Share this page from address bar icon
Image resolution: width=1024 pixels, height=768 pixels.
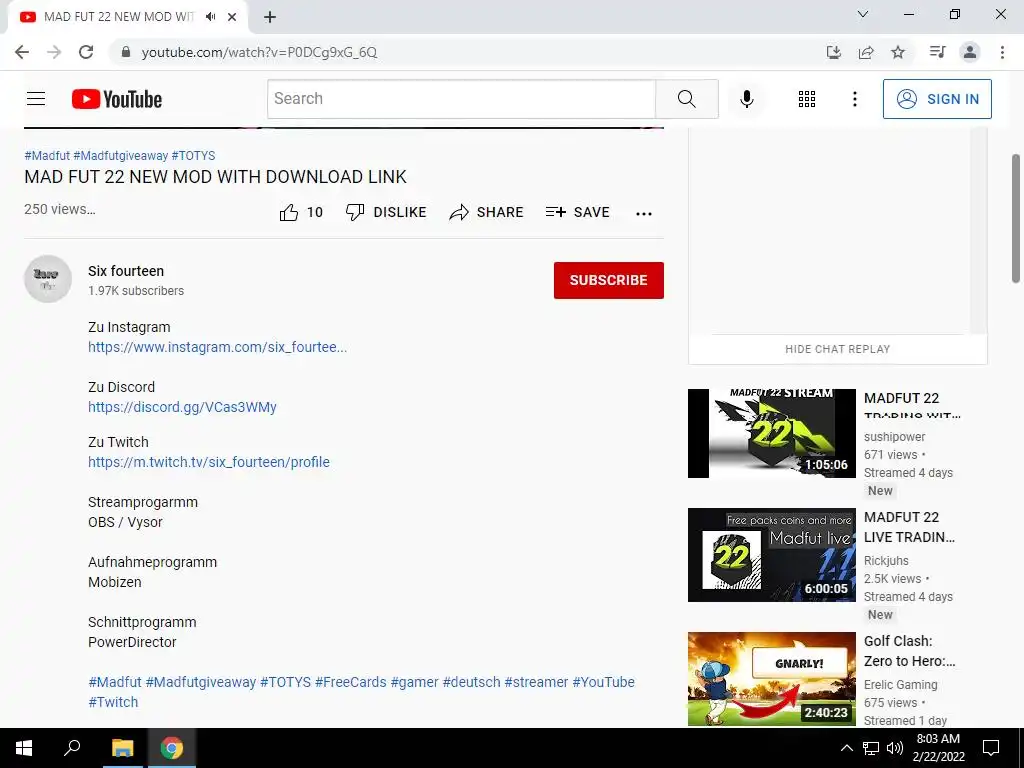coord(866,52)
